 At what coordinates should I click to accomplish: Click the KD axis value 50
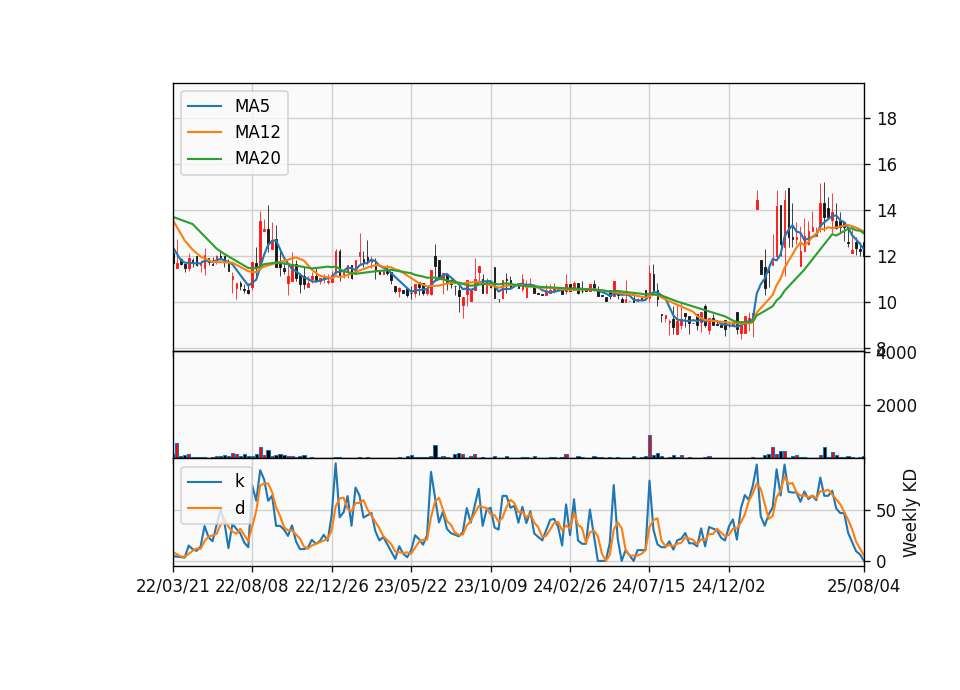tap(887, 511)
